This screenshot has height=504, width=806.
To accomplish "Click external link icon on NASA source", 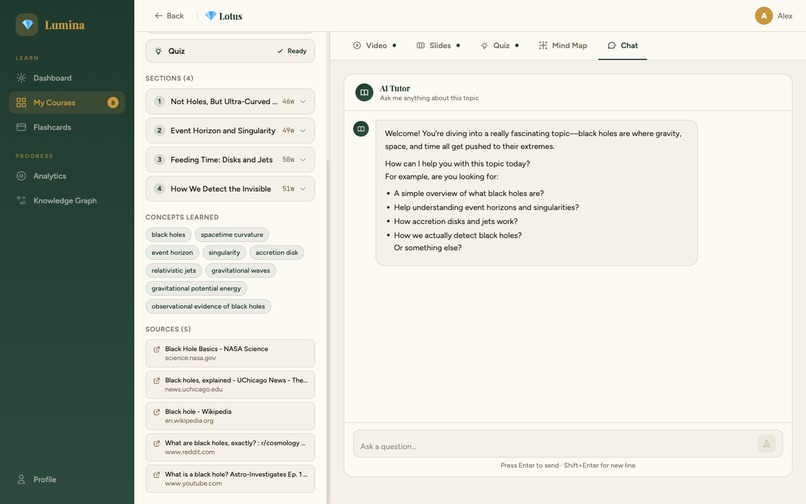I will [x=156, y=349].
